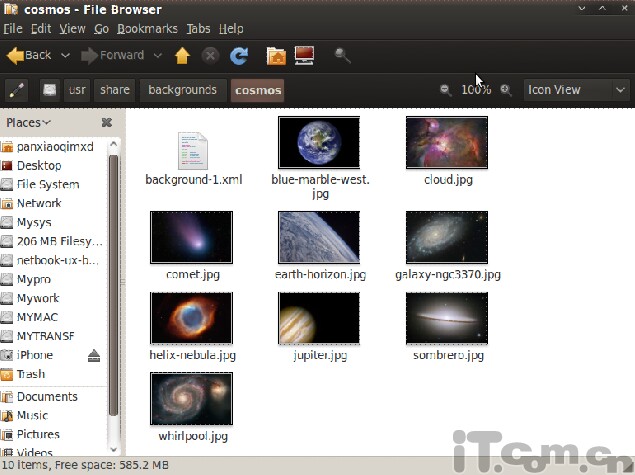Zoom out with the minus magnifier icon
Screen dimensions: 635x475
point(445,90)
